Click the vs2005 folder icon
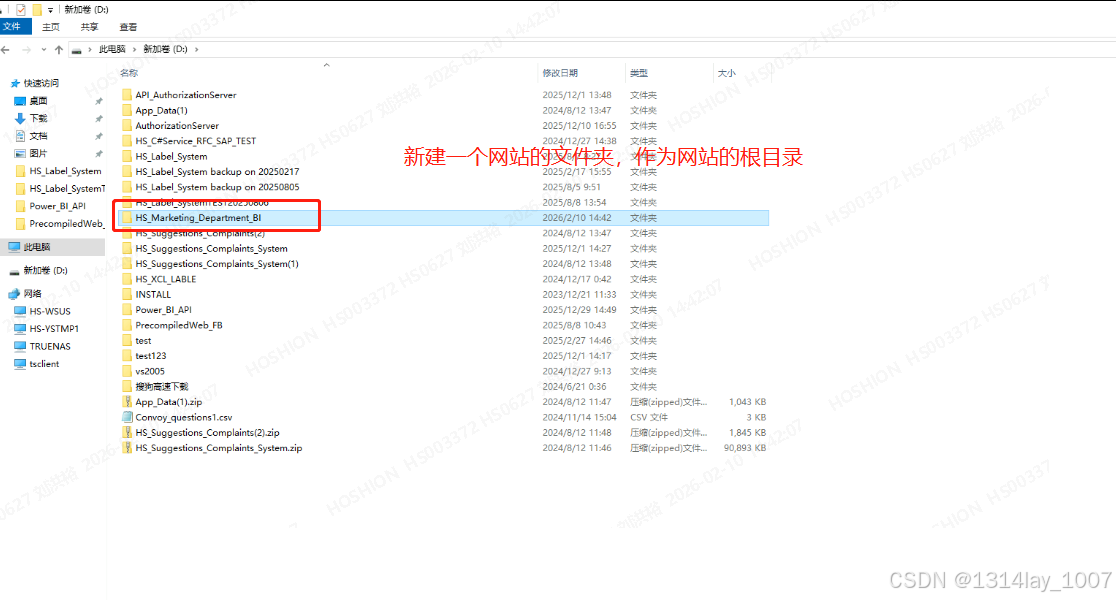The height and width of the screenshot is (600, 1116). tap(127, 371)
